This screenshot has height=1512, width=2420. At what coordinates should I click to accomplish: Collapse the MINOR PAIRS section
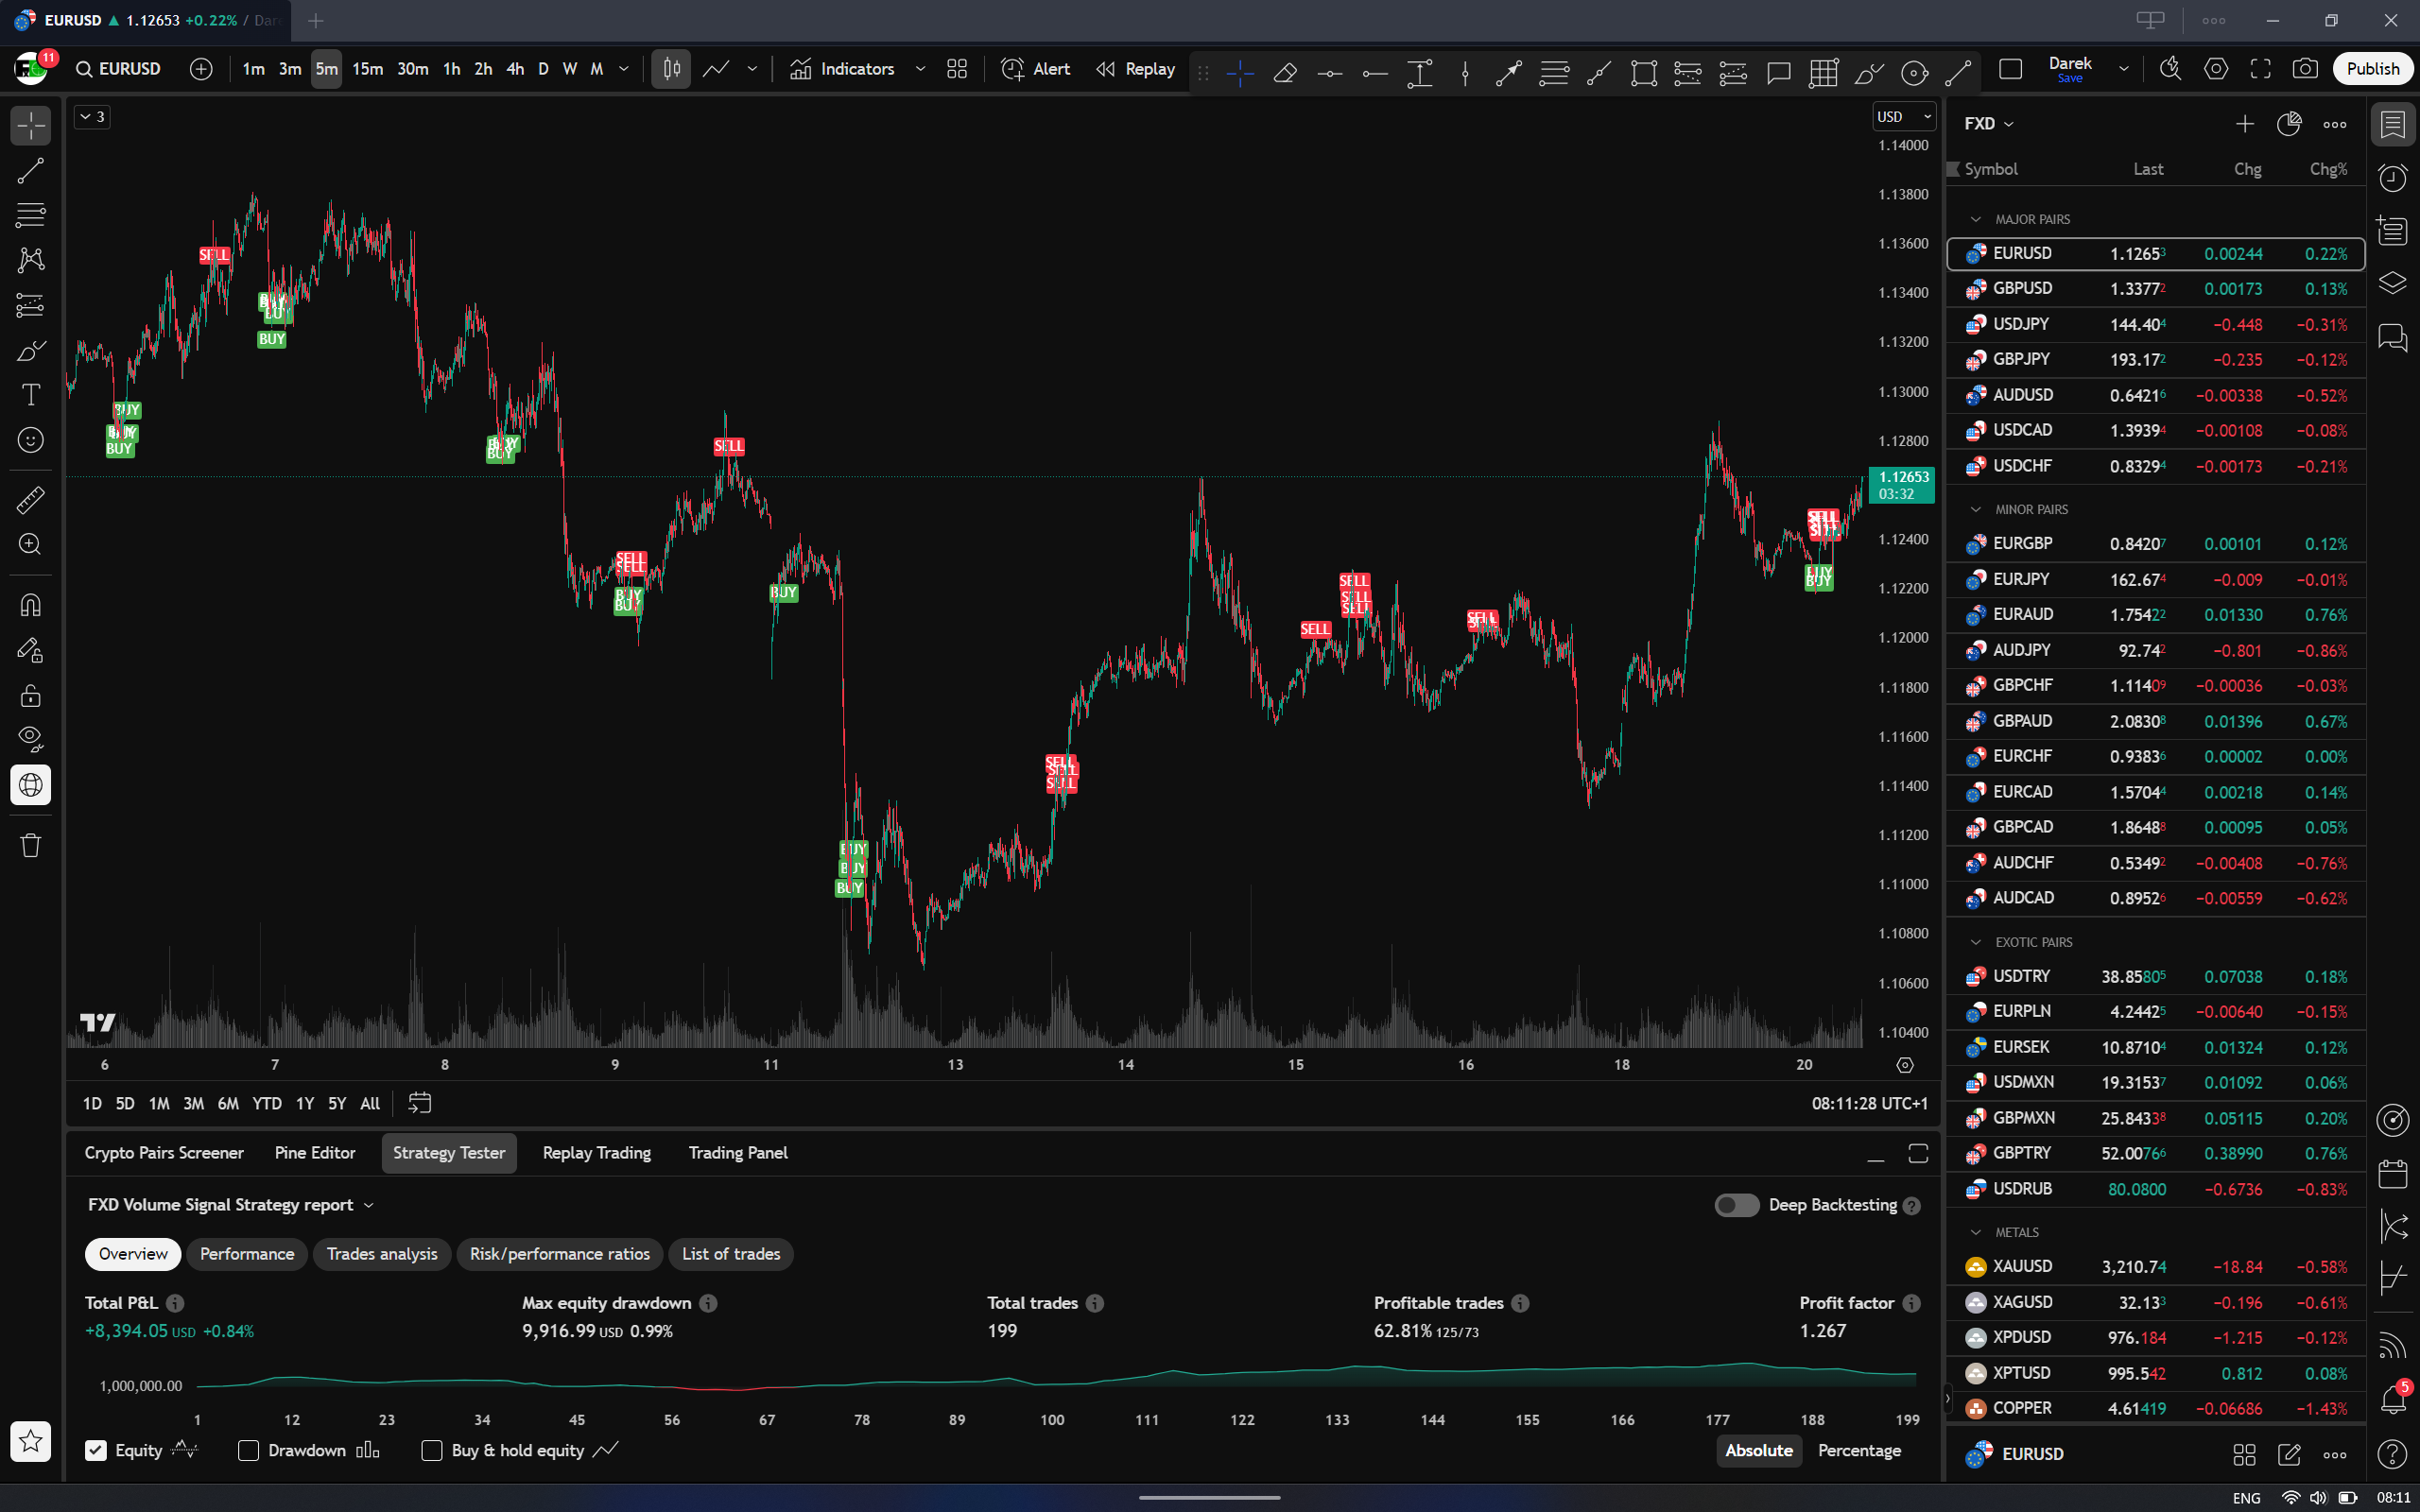click(x=1975, y=509)
